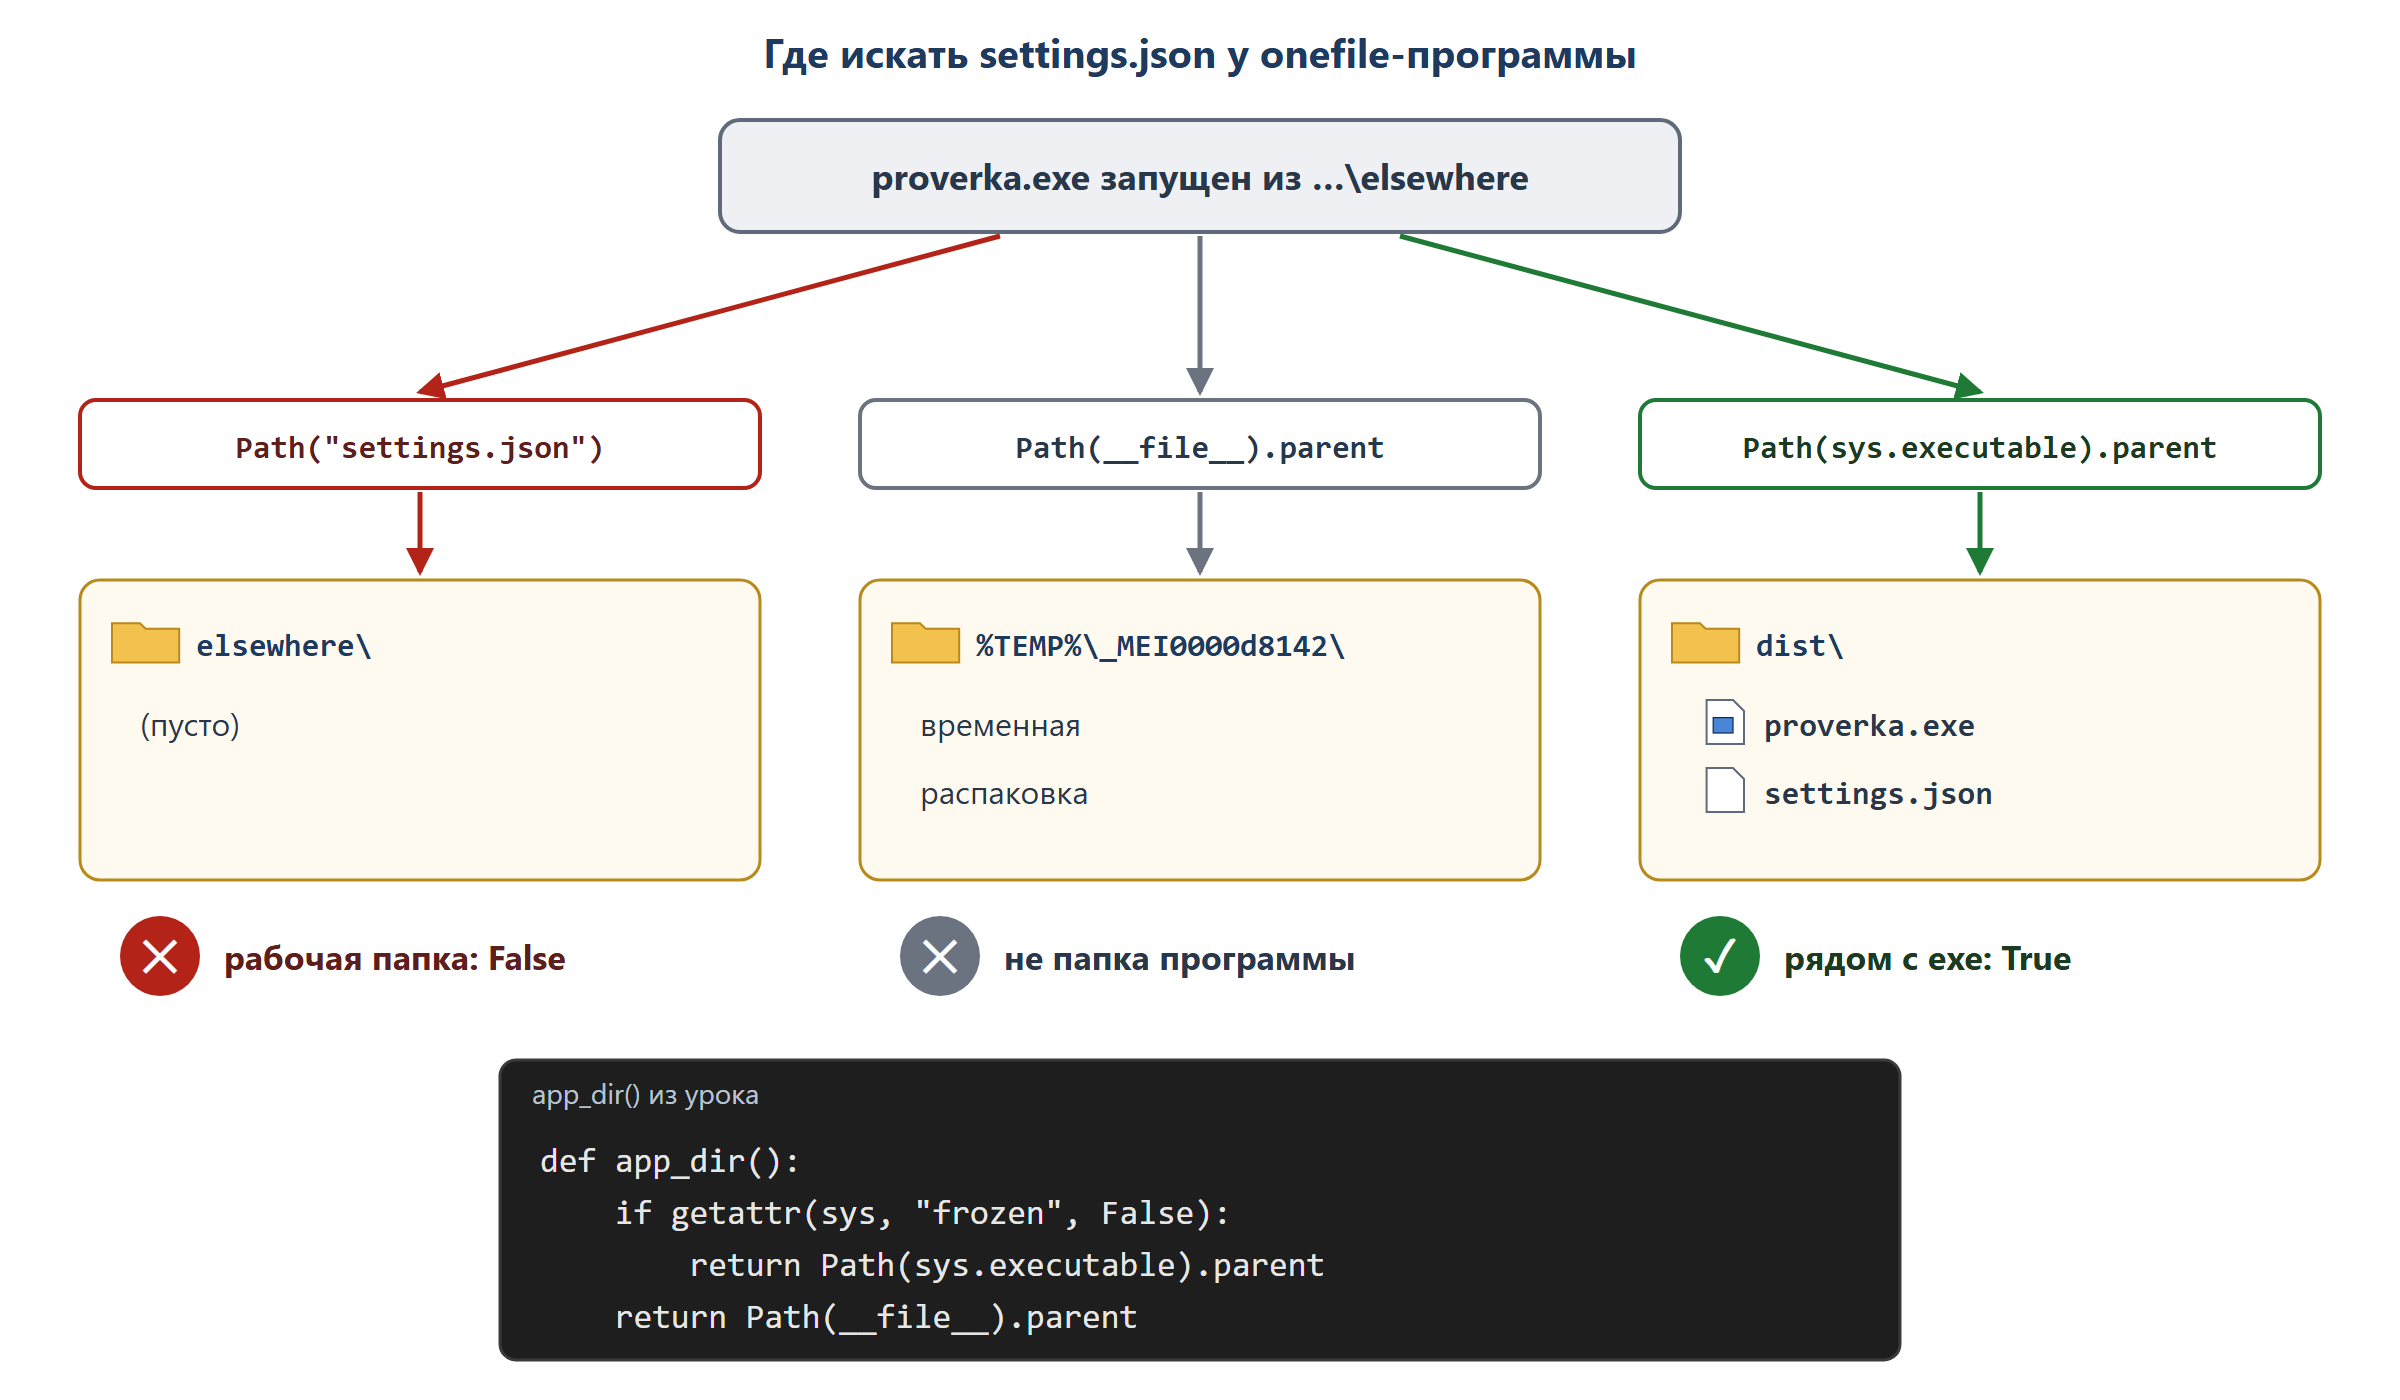Click the settings.json file name in dist
This screenshot has width=2400, height=1400.
tap(1878, 794)
